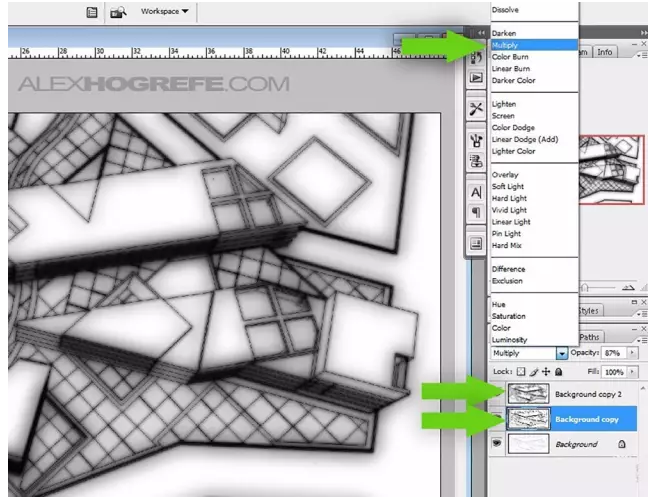Viewport: 655px width, 501px height.
Task: Toggle Lock position icon
Action: (546, 371)
